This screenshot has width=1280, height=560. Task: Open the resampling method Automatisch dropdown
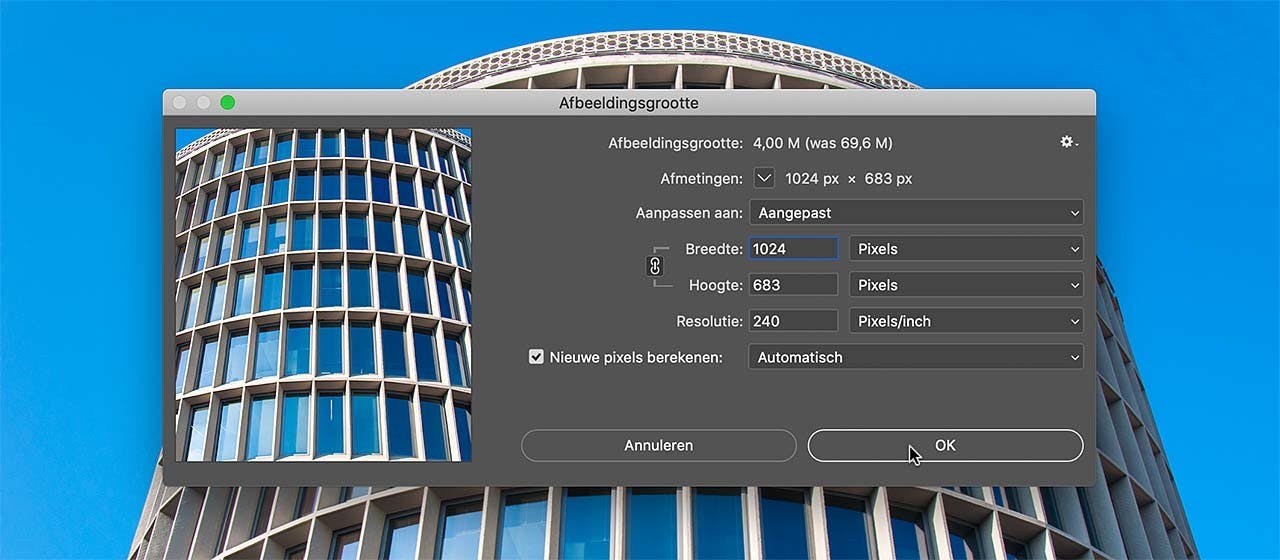pyautogui.click(x=916, y=357)
